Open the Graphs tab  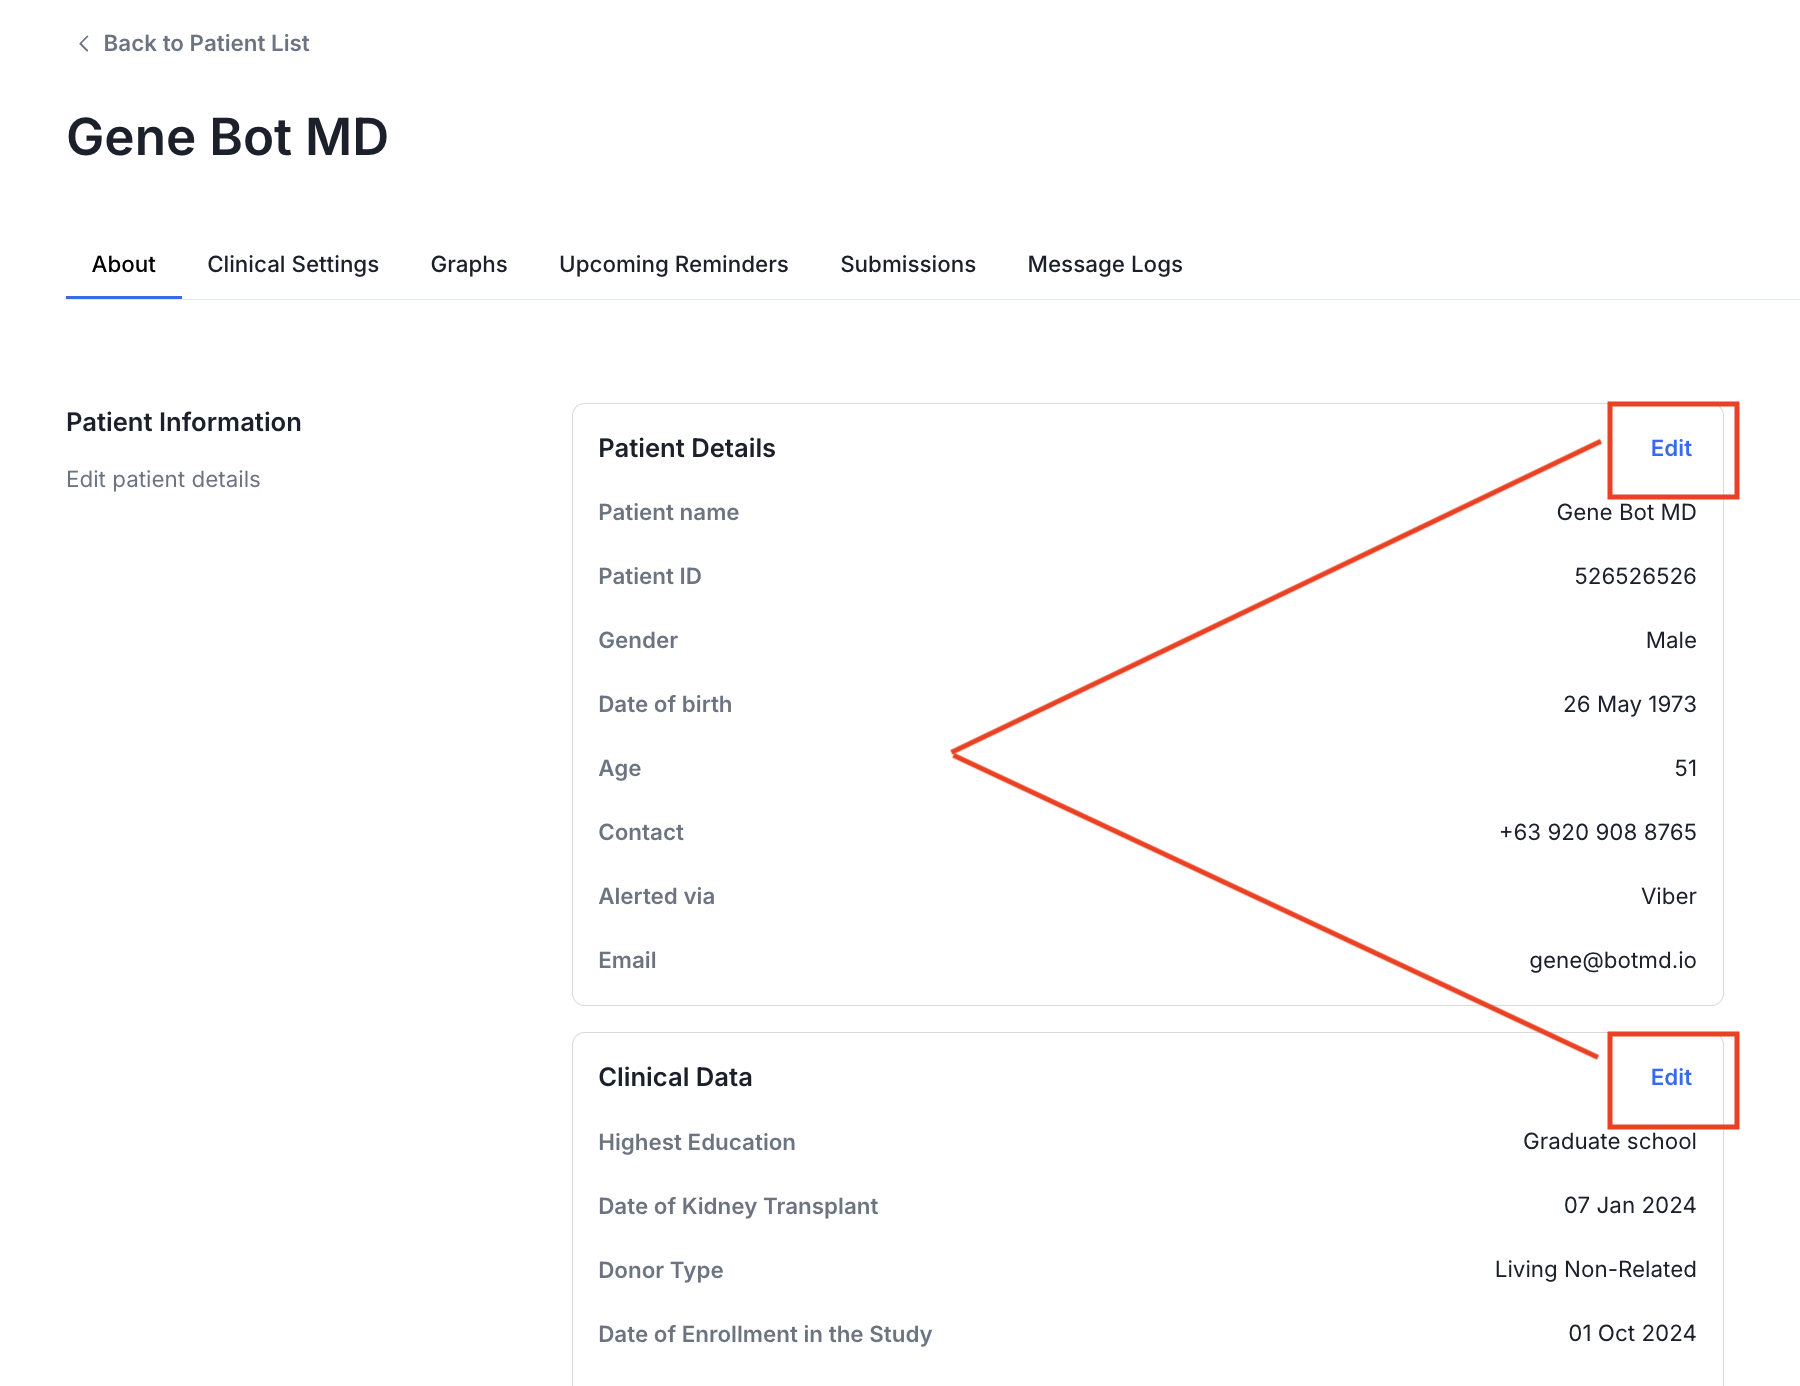[469, 264]
